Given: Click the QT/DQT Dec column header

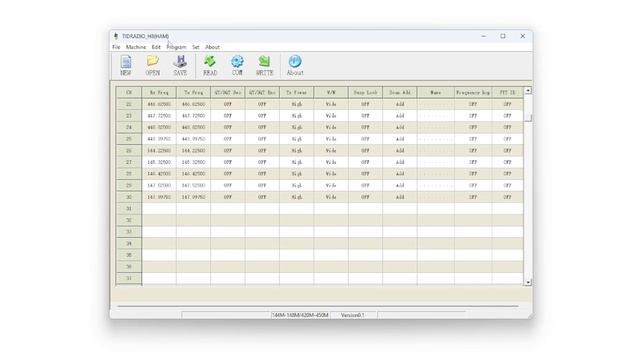Looking at the screenshot, I should (228, 93).
